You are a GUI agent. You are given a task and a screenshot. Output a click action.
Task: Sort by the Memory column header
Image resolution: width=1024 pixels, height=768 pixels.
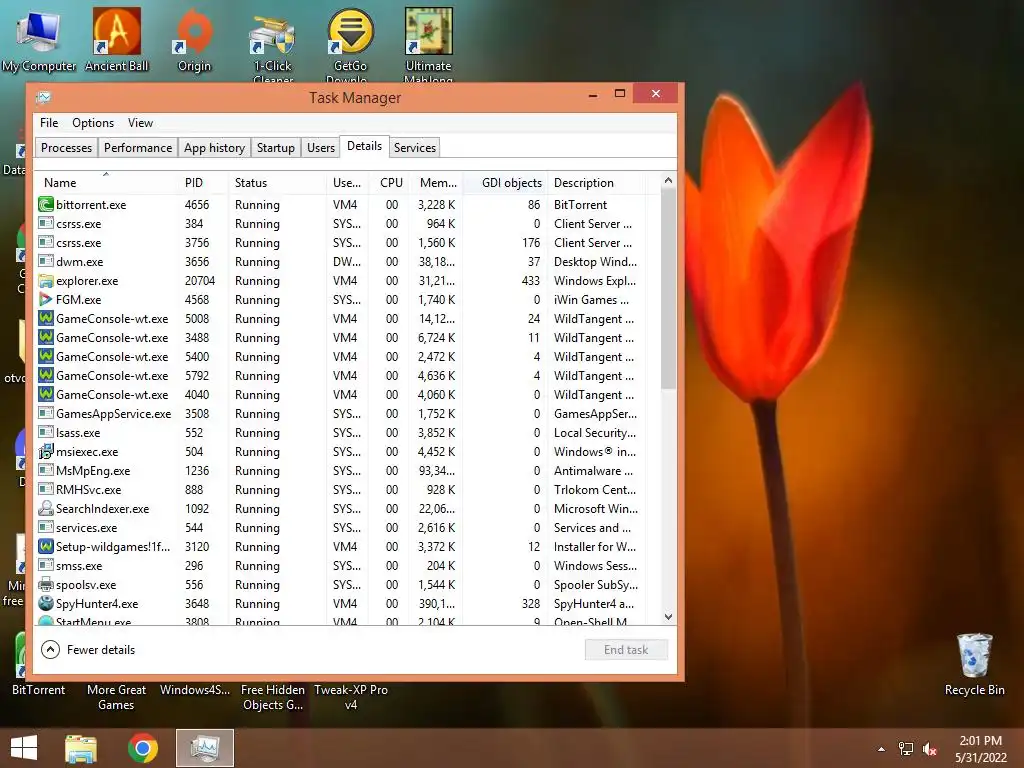click(x=438, y=183)
